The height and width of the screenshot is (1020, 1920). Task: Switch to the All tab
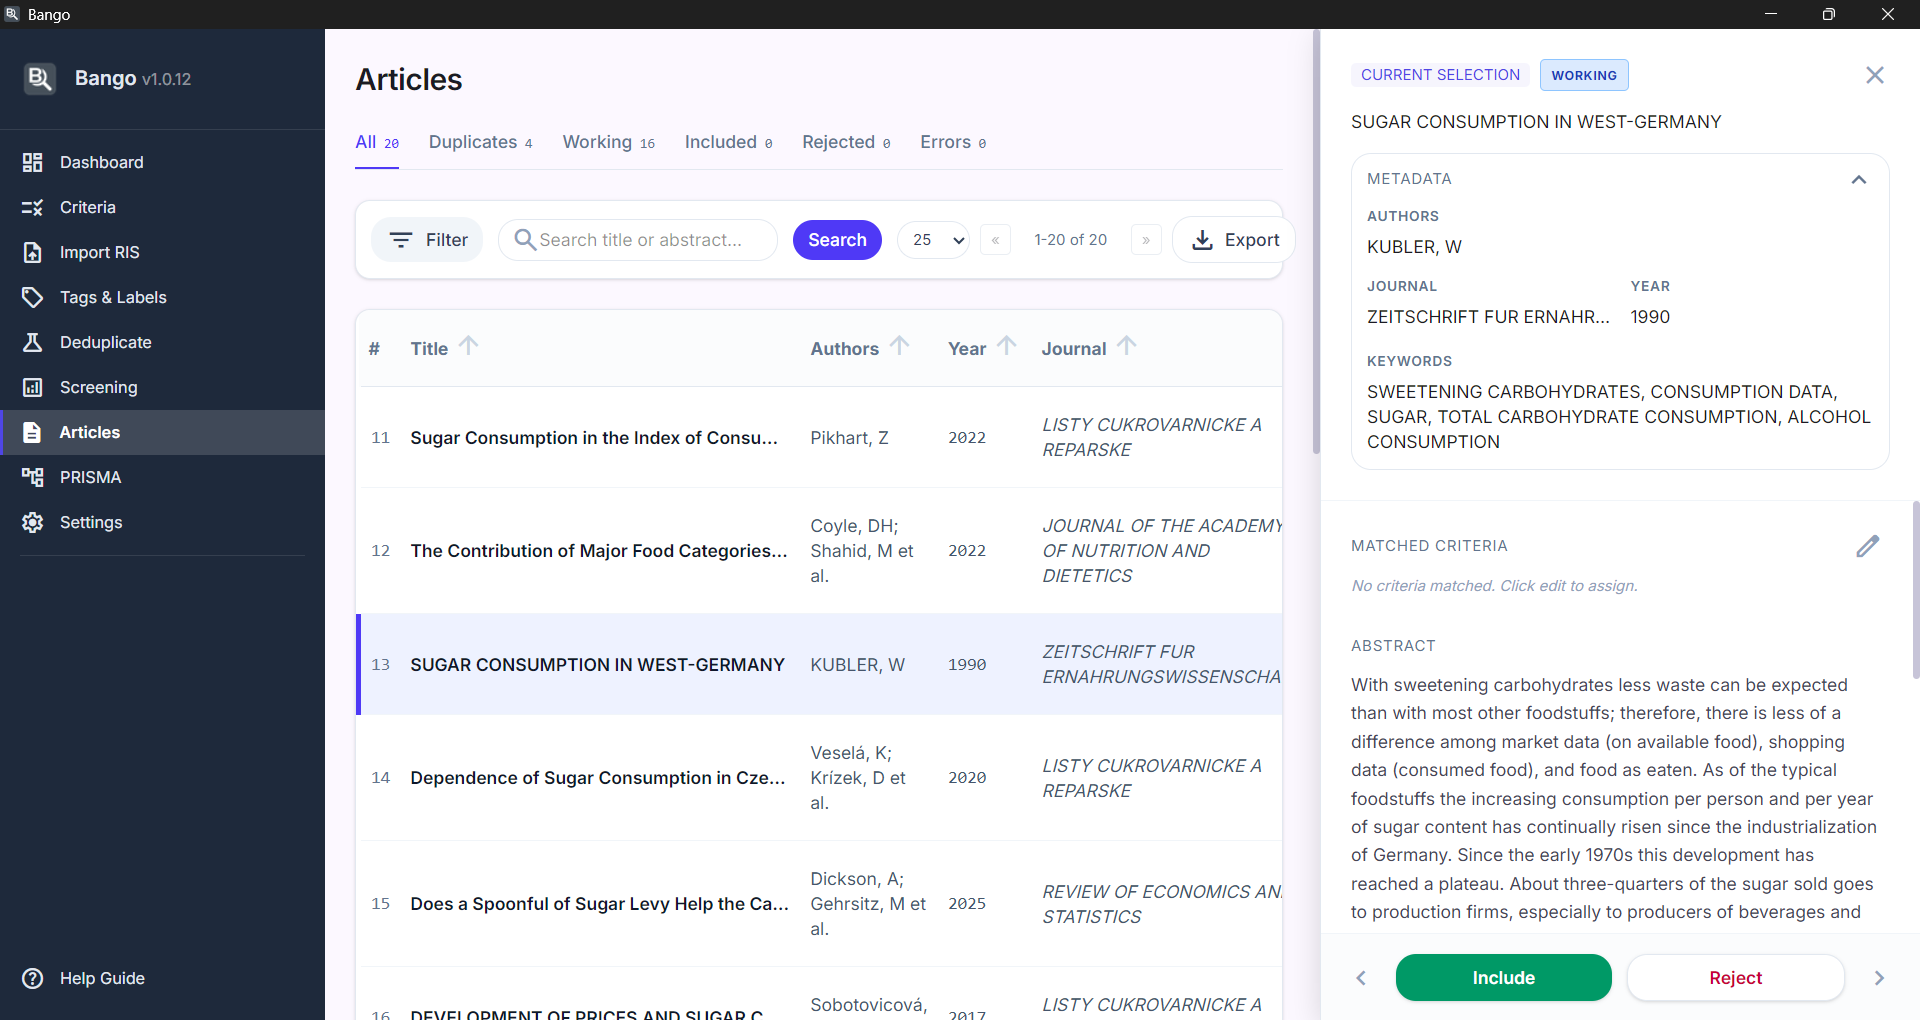click(x=377, y=143)
